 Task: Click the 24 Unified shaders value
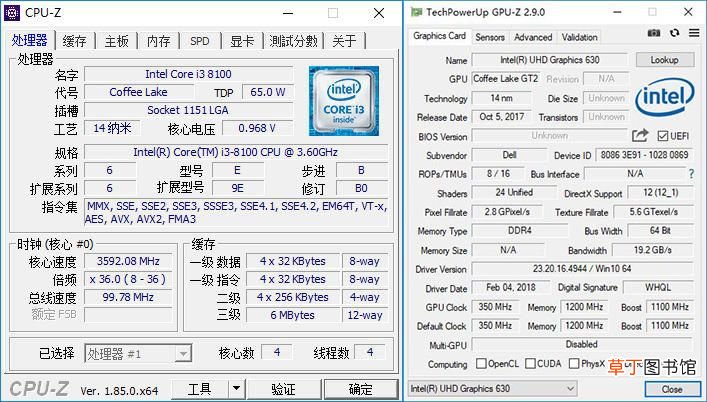coord(514,192)
